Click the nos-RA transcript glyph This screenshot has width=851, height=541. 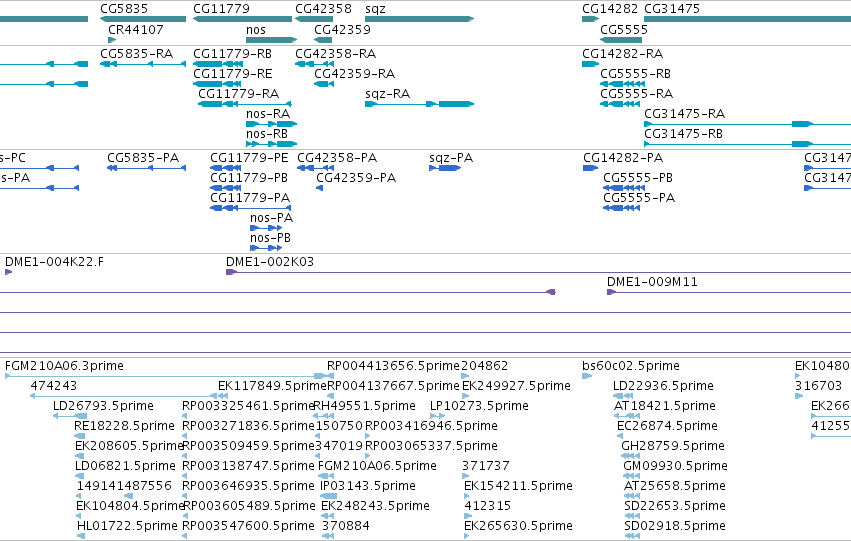(271, 124)
